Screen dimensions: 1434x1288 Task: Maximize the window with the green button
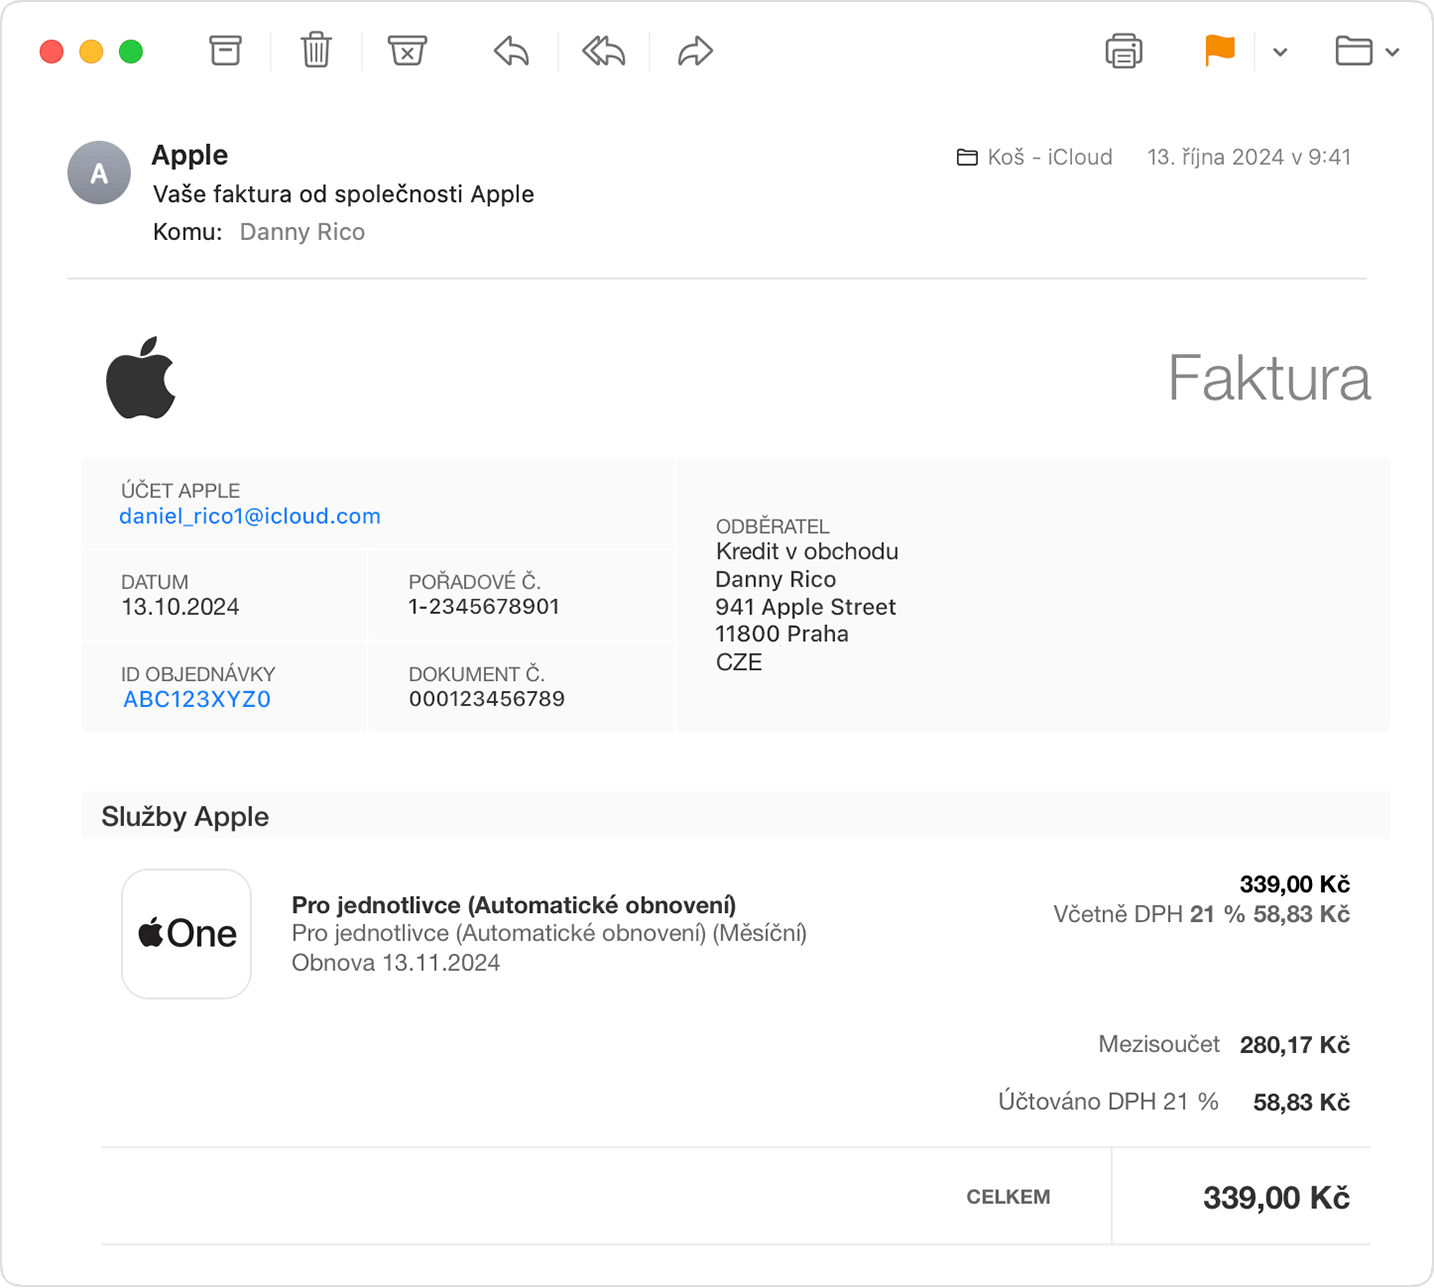click(131, 51)
